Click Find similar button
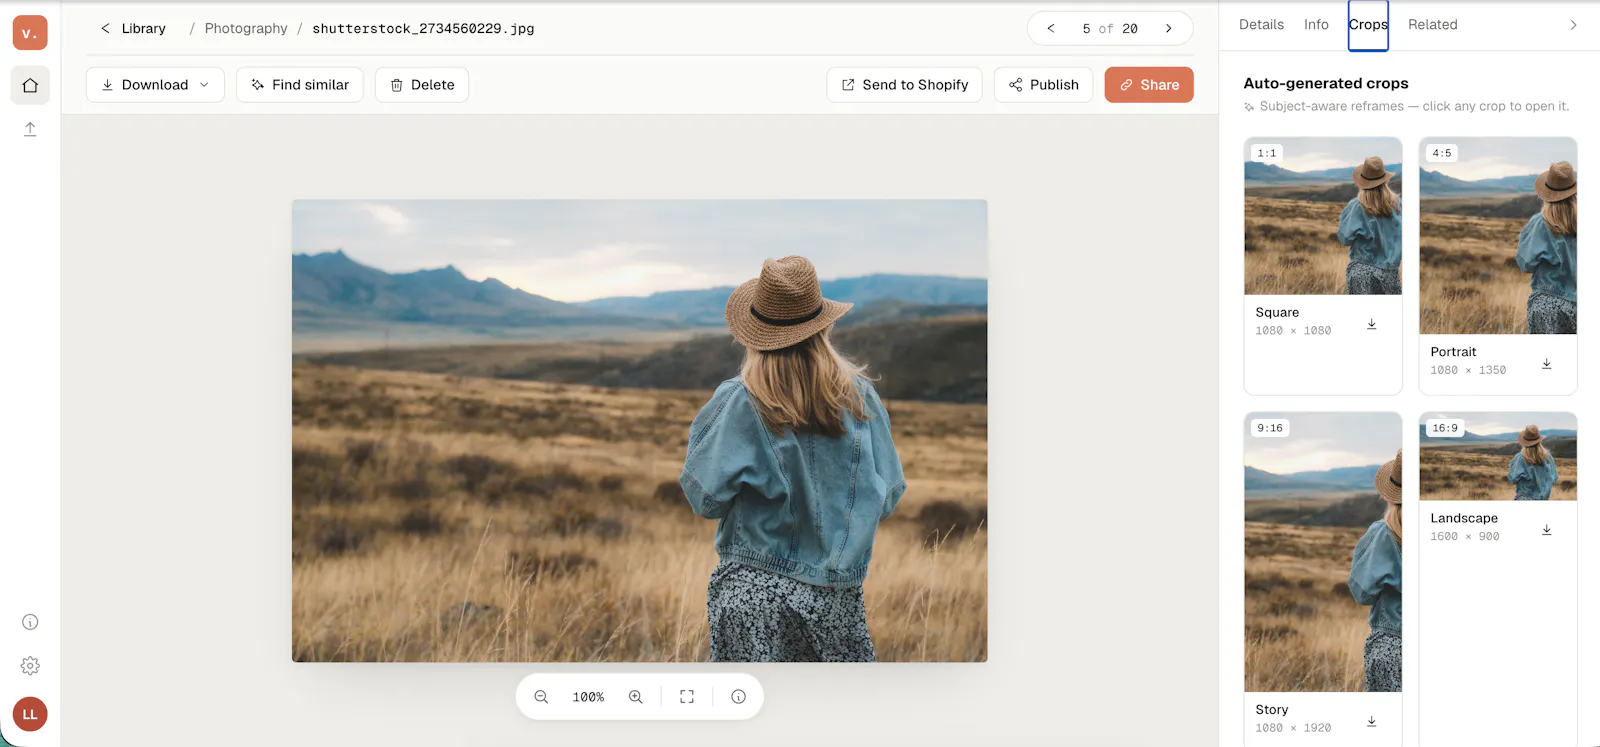 click(x=300, y=85)
